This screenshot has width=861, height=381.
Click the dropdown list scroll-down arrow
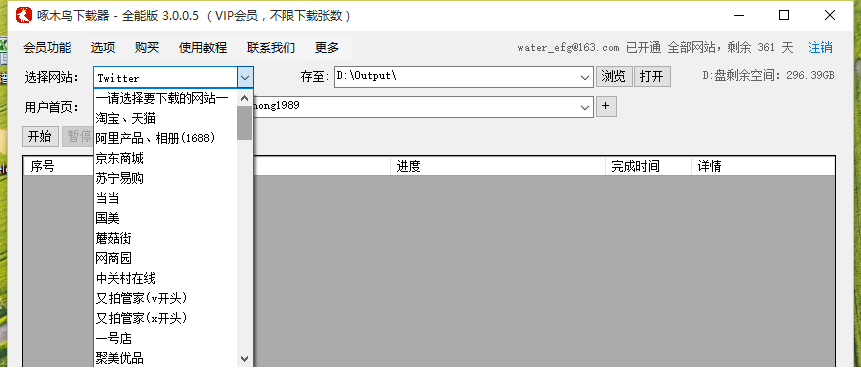click(245, 358)
